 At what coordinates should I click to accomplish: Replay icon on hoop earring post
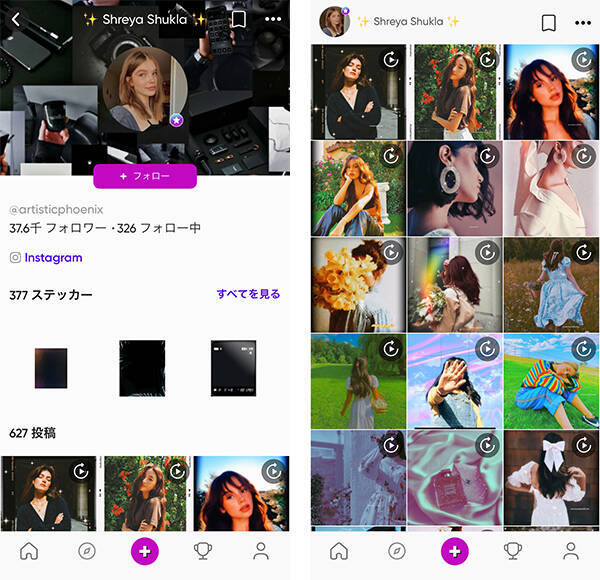(x=488, y=156)
